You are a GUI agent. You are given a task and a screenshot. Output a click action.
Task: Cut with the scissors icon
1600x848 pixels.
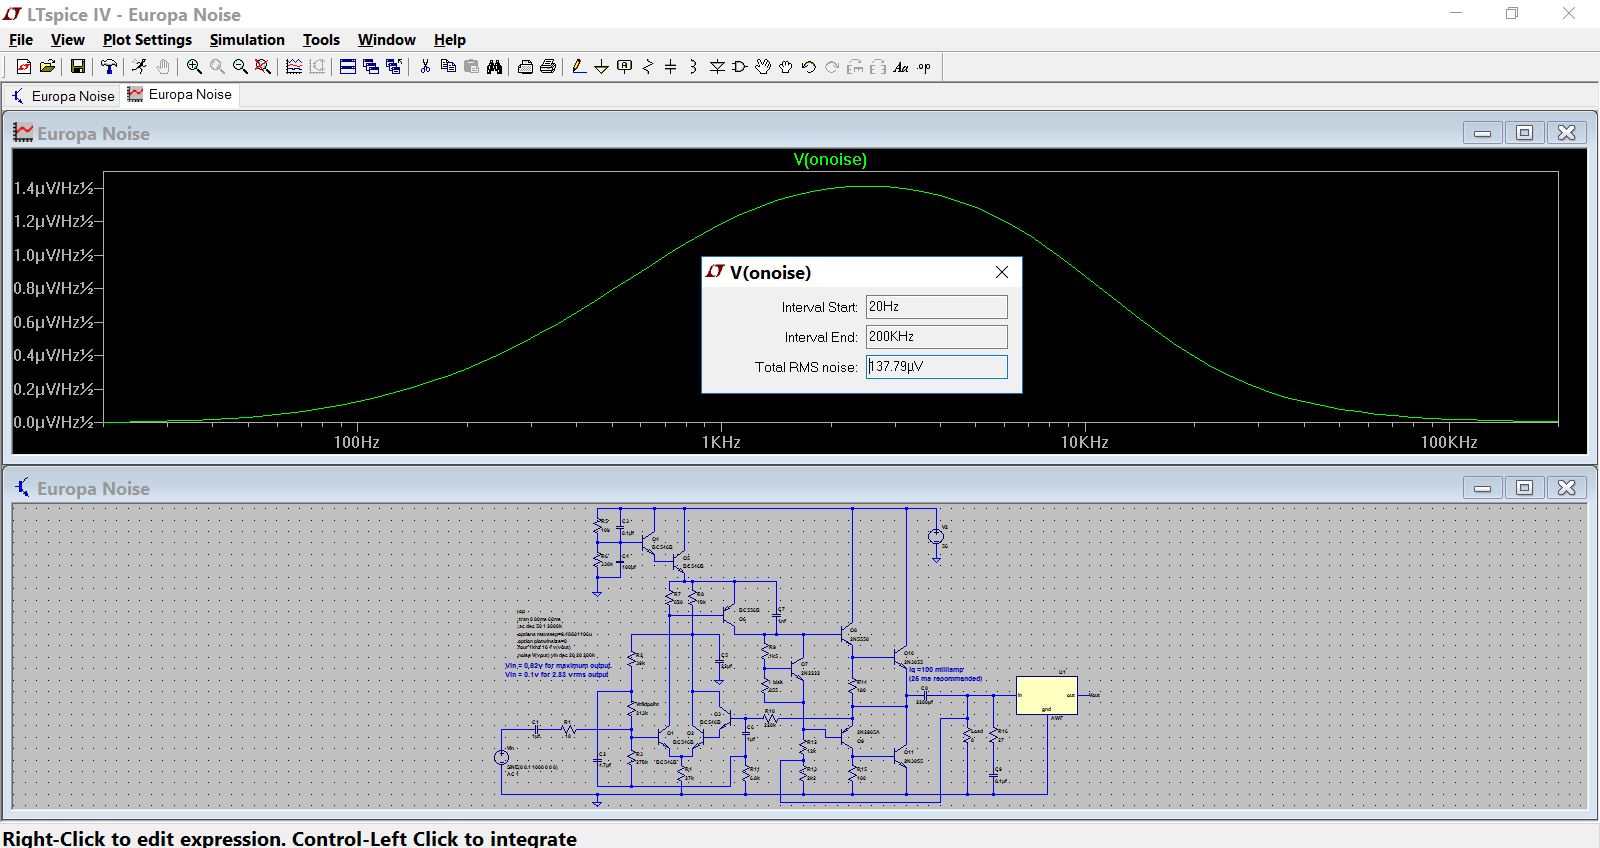coord(425,67)
